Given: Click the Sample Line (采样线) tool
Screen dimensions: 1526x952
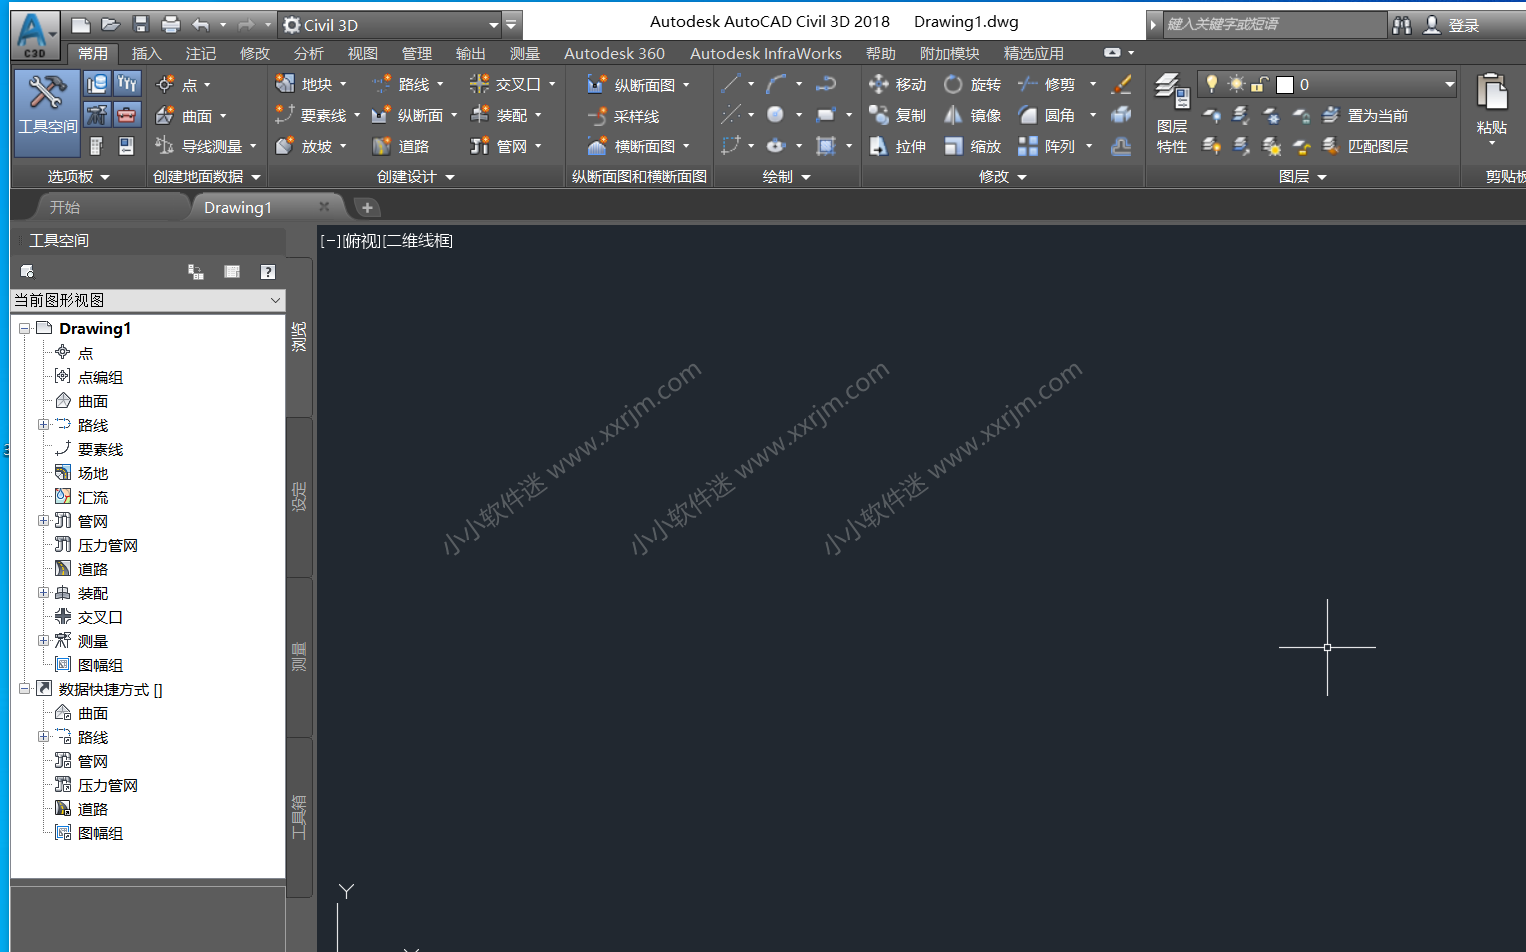Looking at the screenshot, I should pyautogui.click(x=624, y=116).
